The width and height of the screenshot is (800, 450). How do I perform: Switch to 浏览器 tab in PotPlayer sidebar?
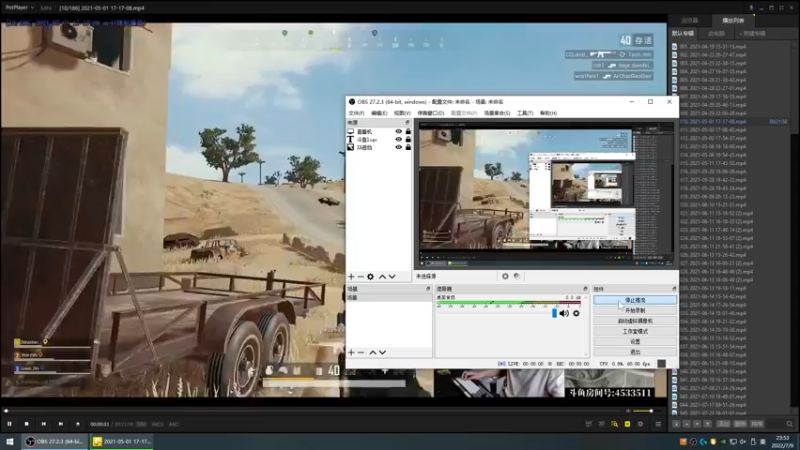[690, 20]
